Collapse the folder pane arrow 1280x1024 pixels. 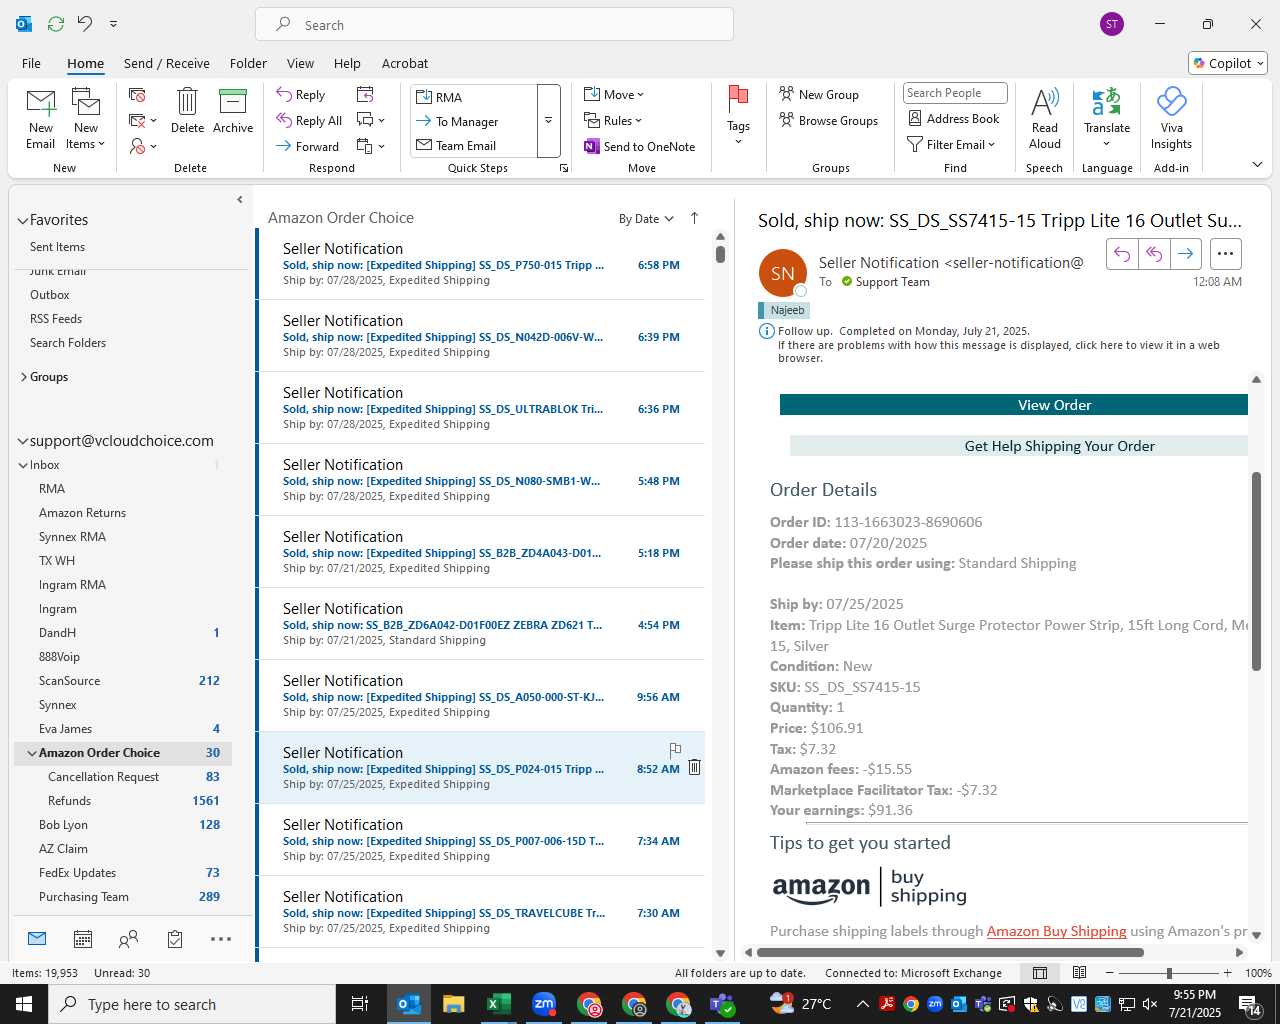coord(239,200)
